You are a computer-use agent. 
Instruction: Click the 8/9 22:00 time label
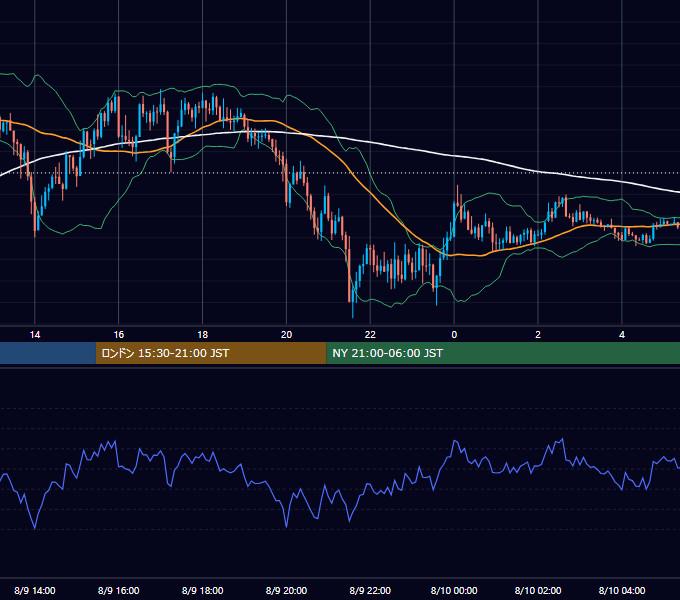(x=370, y=590)
